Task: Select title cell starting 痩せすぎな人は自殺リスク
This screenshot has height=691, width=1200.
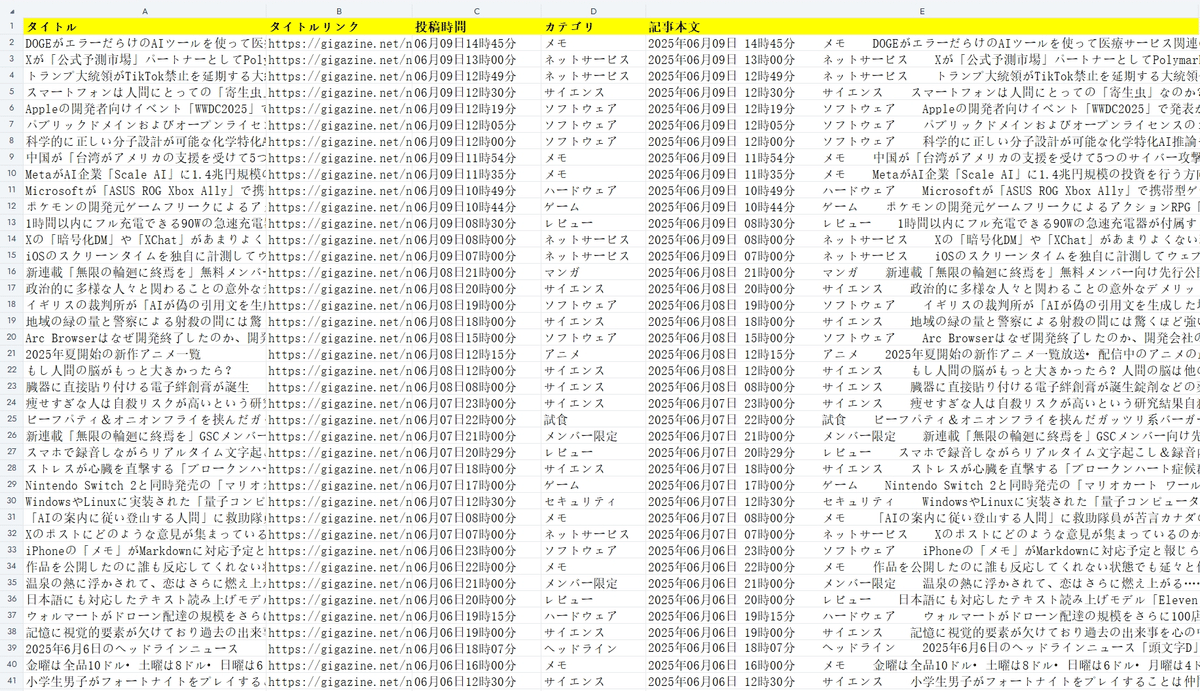Action: (x=145, y=402)
